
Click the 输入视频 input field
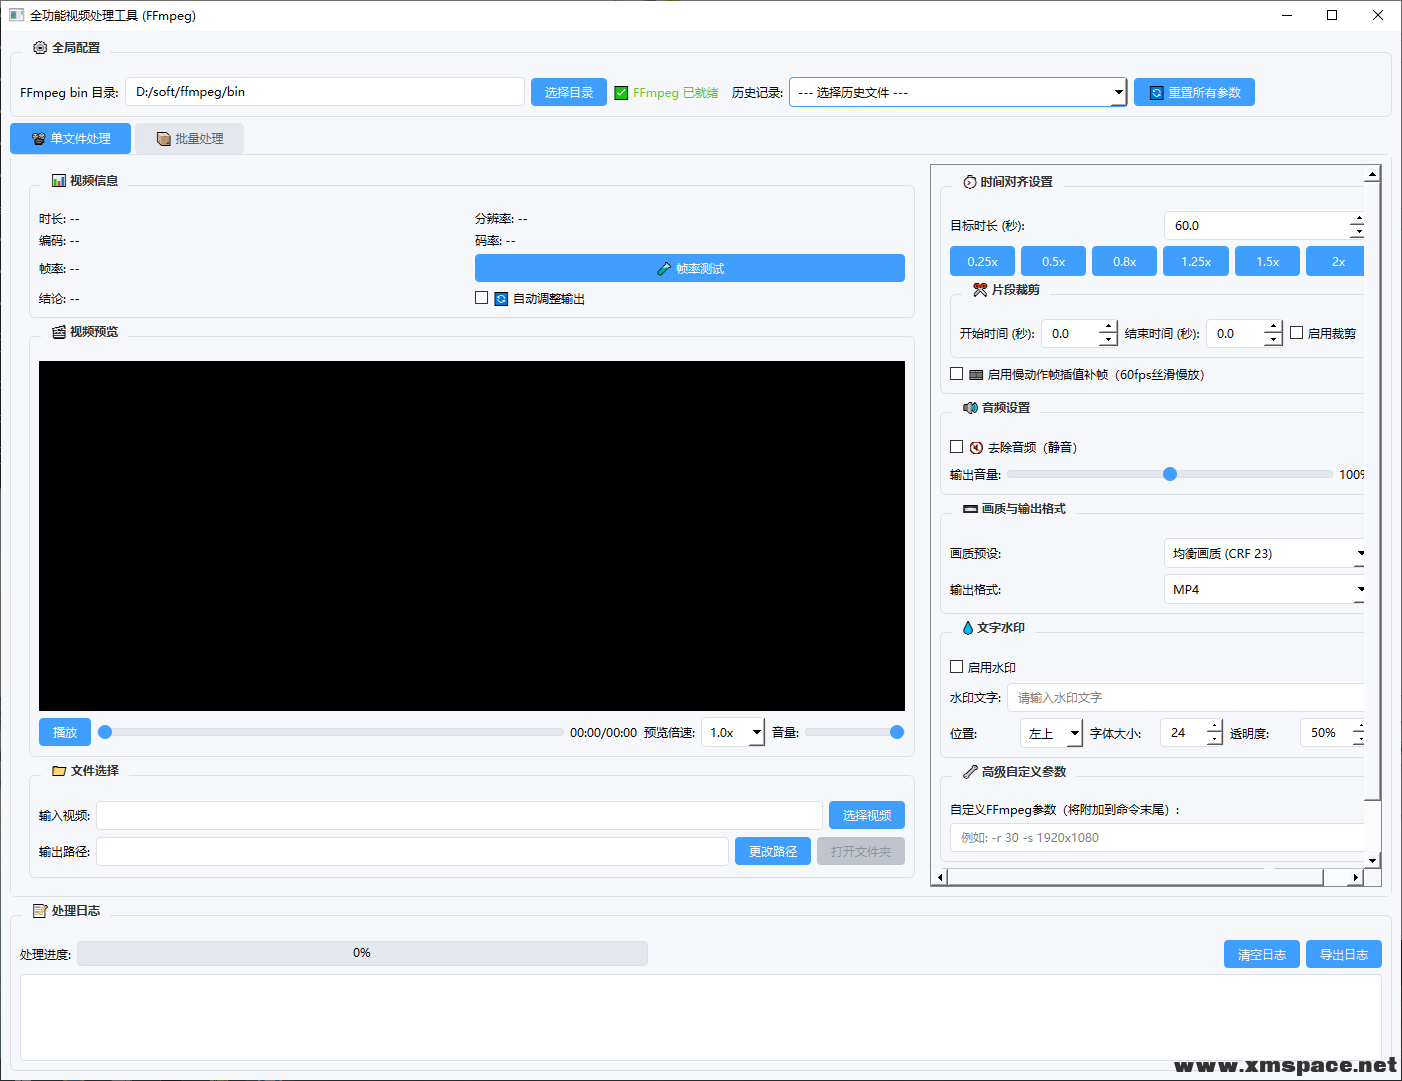(459, 815)
